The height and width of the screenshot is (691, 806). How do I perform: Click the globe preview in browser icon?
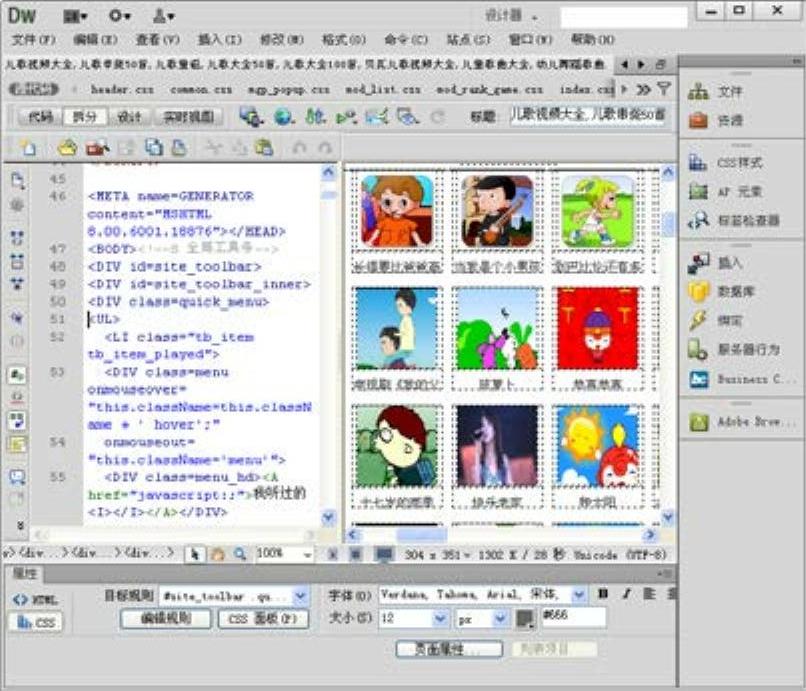pyautogui.click(x=284, y=117)
